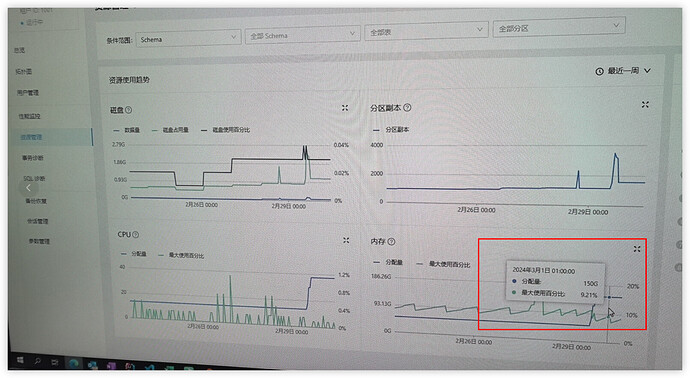Click the help icon next to 内存
690x378 pixels.
391,241
